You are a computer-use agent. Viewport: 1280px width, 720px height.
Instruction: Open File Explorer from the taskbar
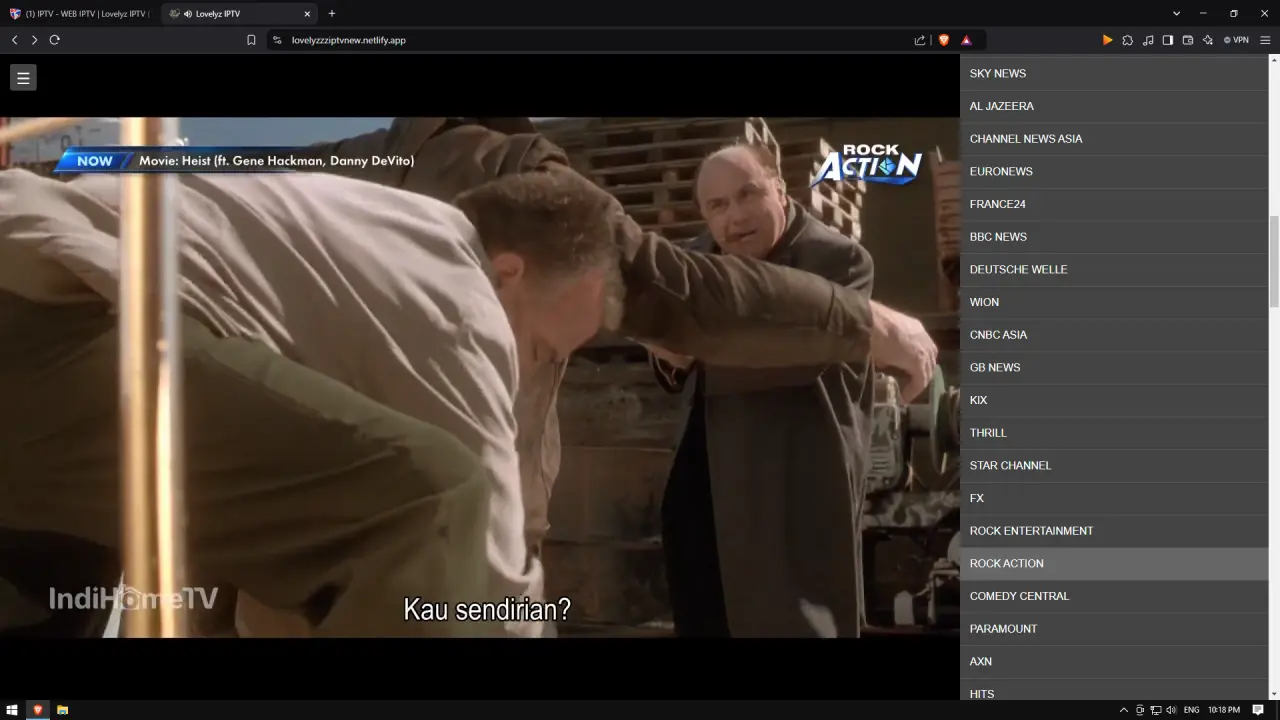click(62, 710)
